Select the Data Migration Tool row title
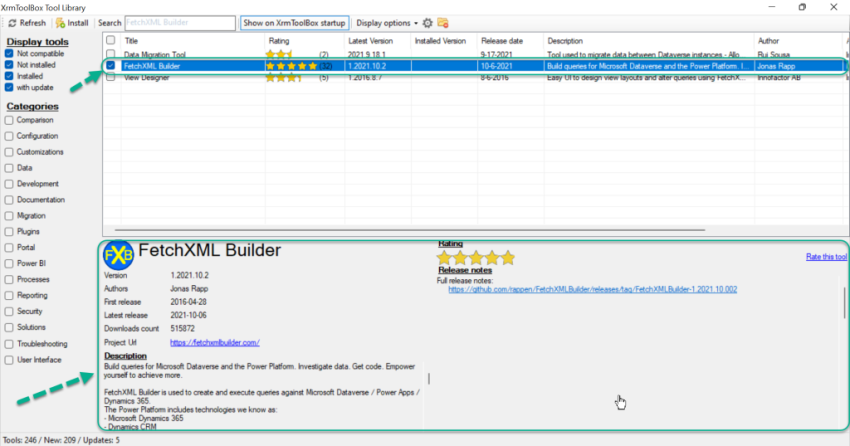The width and height of the screenshot is (850, 446). [x=154, y=55]
